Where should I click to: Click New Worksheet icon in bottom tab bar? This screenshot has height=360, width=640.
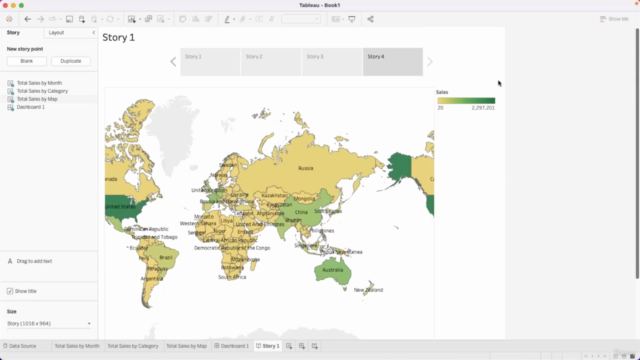coord(289,346)
